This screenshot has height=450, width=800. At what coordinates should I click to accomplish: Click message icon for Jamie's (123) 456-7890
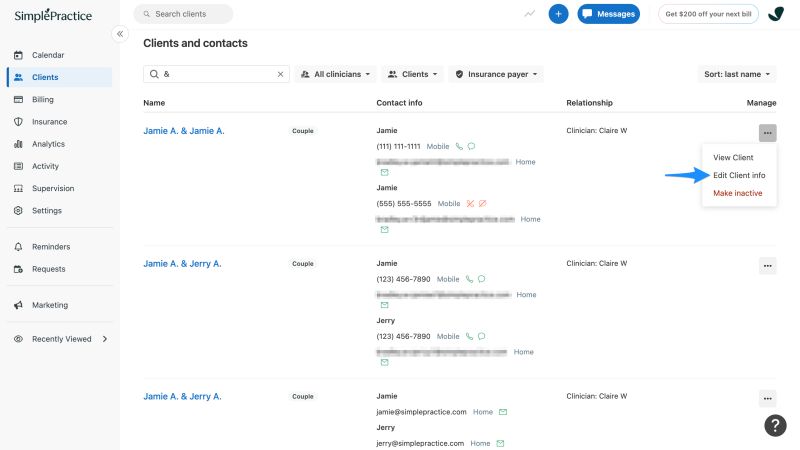coord(481,279)
